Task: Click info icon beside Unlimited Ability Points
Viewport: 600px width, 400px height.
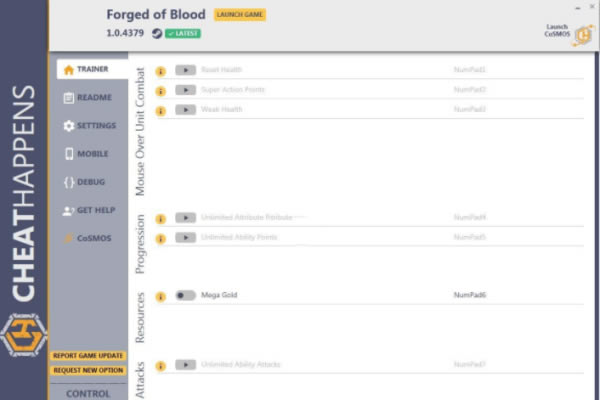Action: tap(160, 237)
